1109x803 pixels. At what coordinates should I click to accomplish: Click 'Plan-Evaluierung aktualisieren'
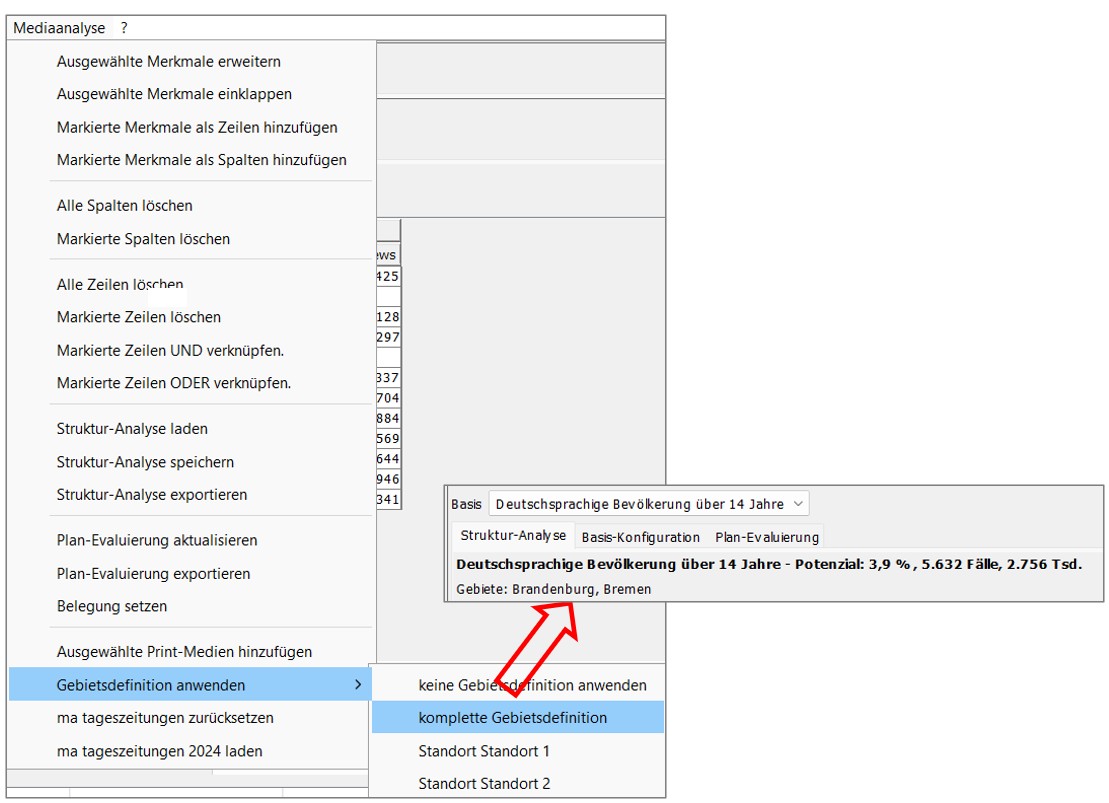pyautogui.click(x=157, y=540)
